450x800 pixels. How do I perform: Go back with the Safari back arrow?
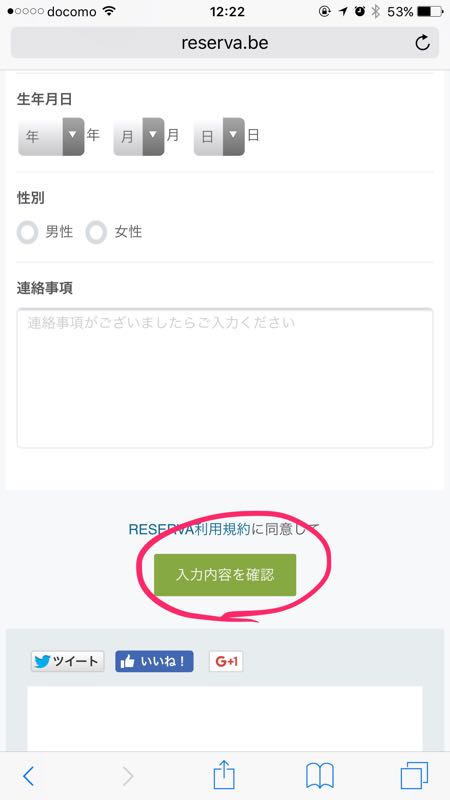[x=29, y=776]
